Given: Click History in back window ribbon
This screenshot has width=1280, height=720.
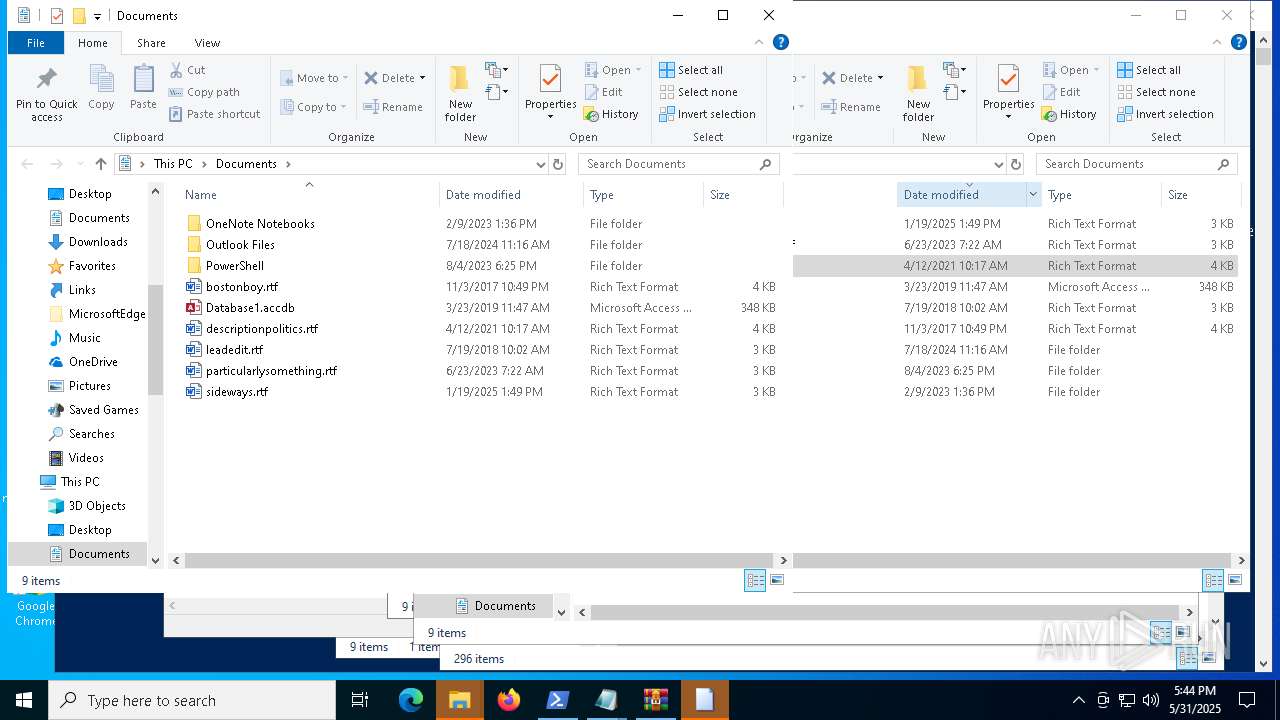Looking at the screenshot, I should point(1069,114).
